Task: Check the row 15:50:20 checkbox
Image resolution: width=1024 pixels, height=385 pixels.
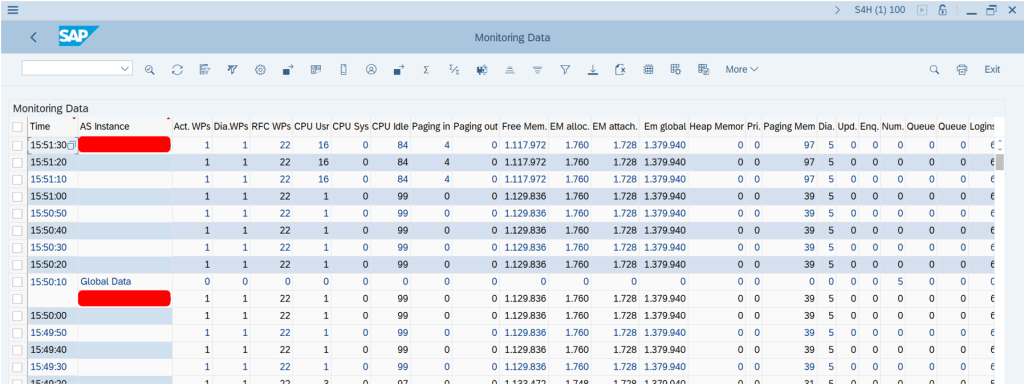Action: pyautogui.click(x=18, y=264)
